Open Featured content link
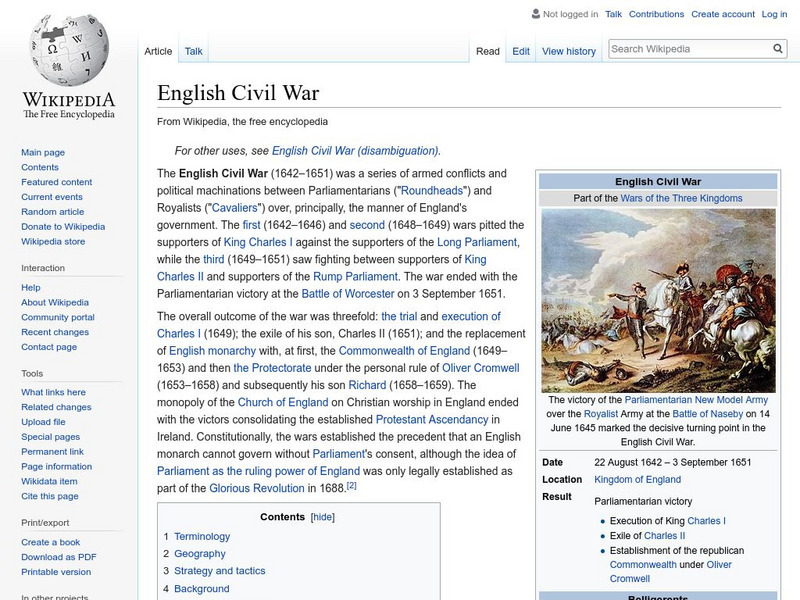The image size is (800, 600). pos(57,182)
